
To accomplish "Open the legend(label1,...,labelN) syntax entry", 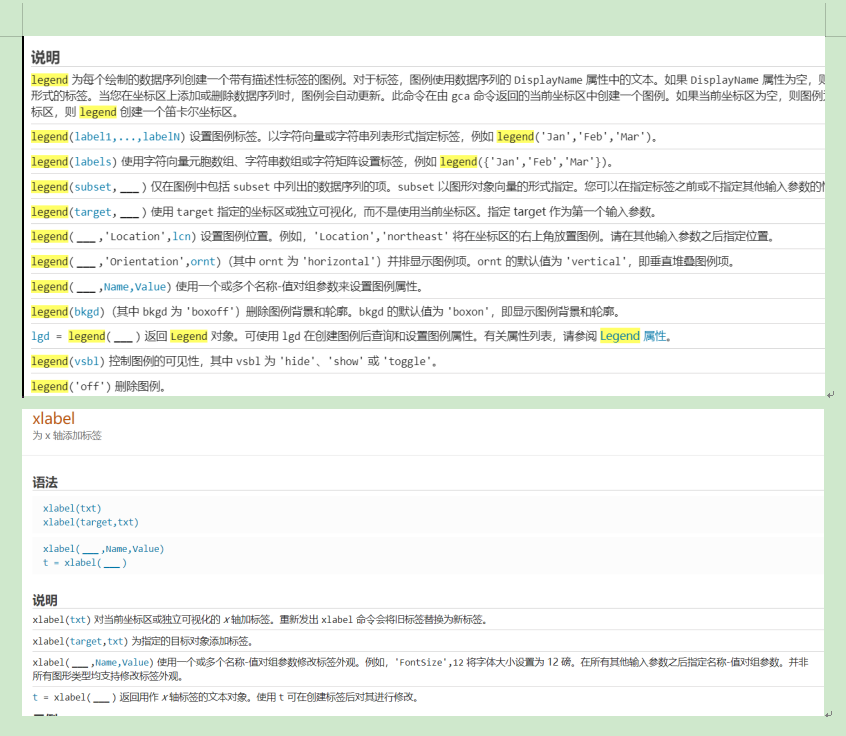I will (x=95, y=136).
